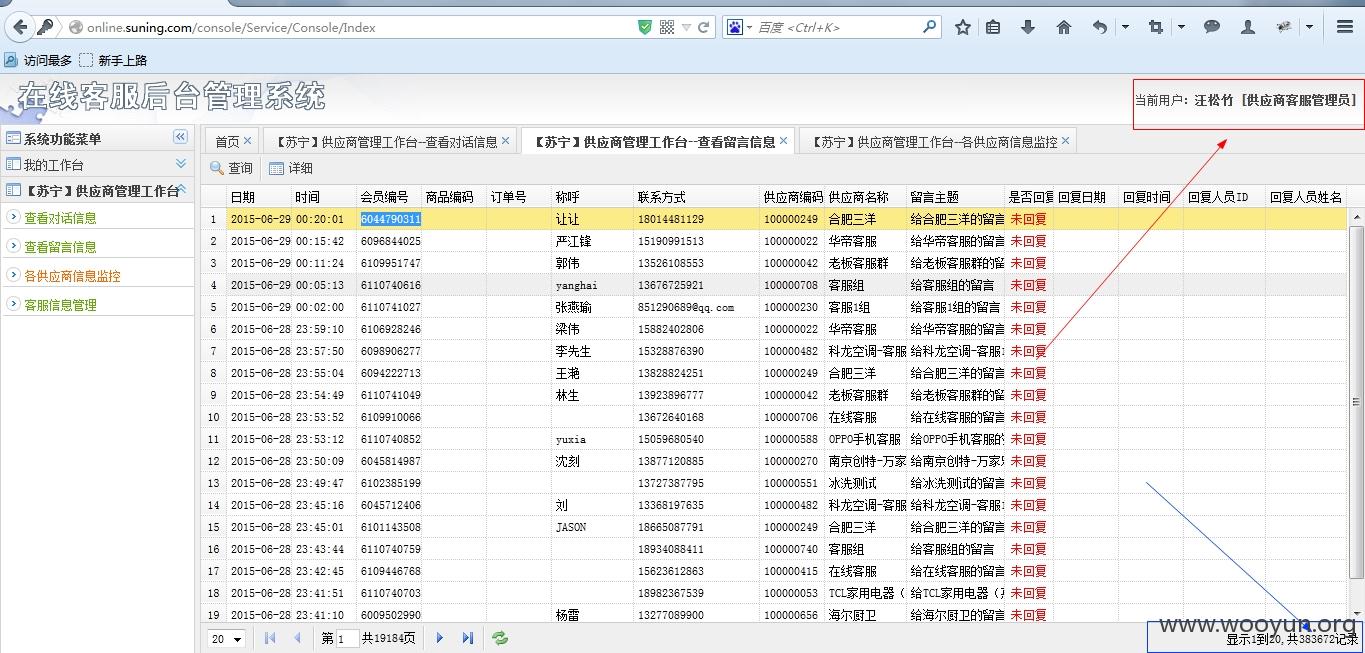
Task: Open 查看对话信息 in sidebar
Action: (x=60, y=218)
